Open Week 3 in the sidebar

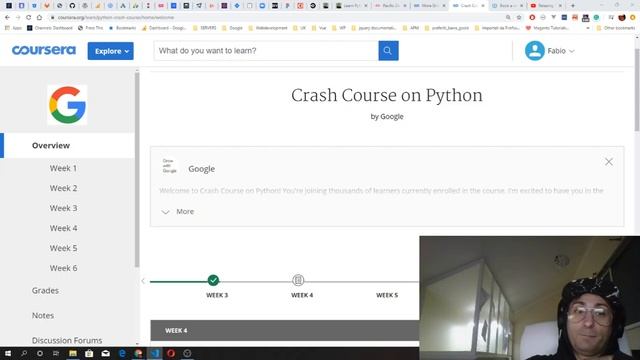pyautogui.click(x=63, y=208)
